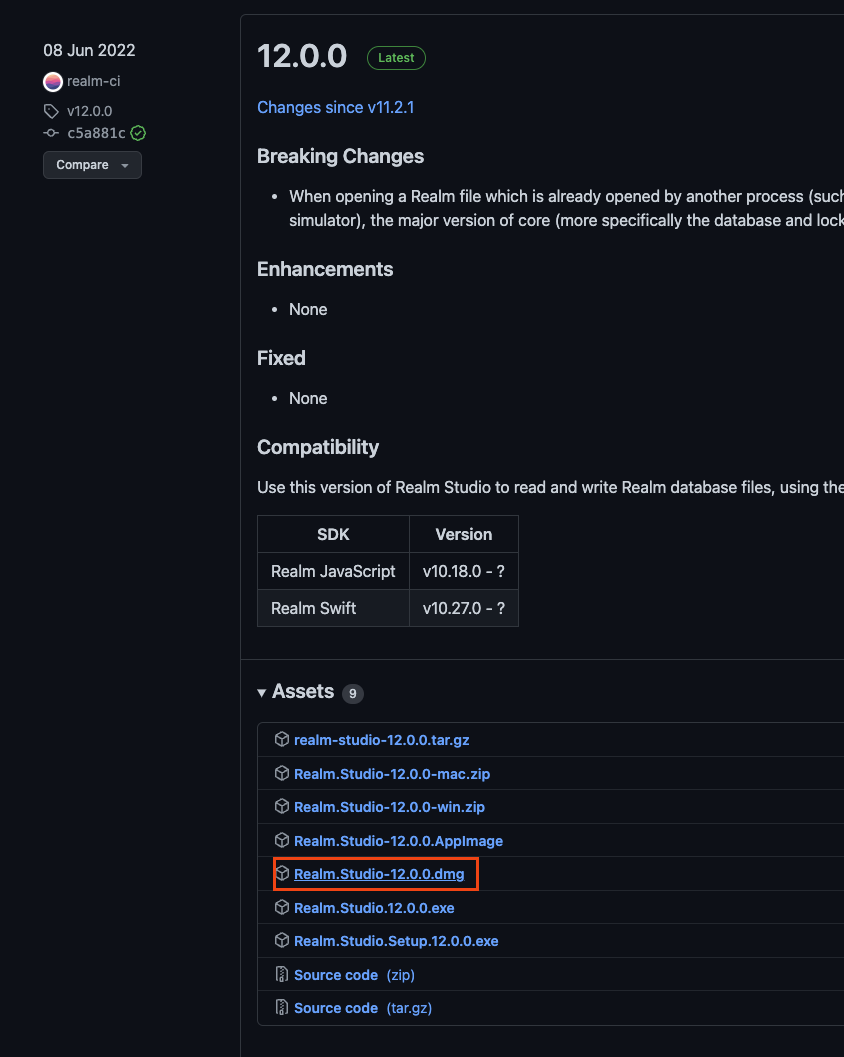The image size is (844, 1057).
Task: Click the Fixed heading
Action: (x=281, y=358)
